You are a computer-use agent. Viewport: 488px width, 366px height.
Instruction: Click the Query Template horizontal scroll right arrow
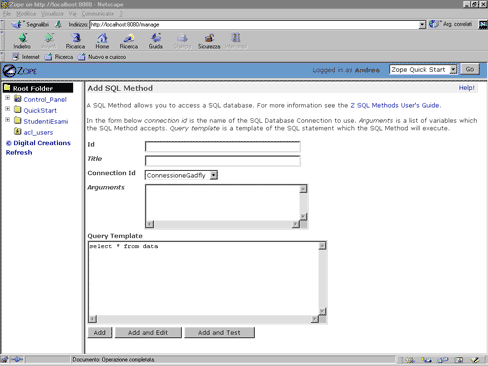point(315,319)
